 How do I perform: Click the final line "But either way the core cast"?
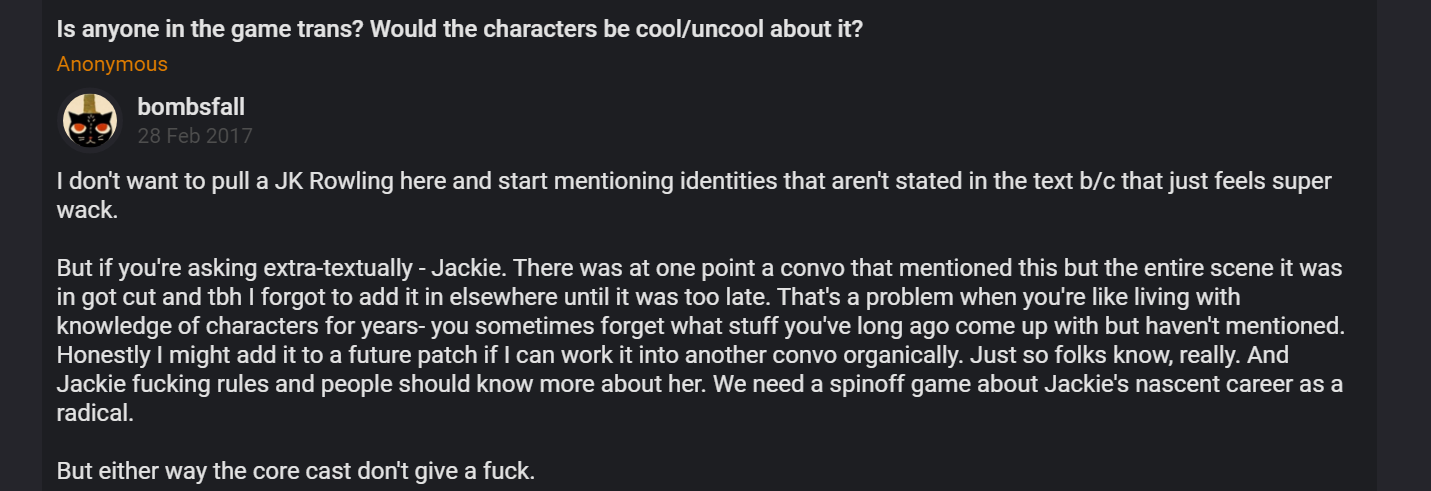296,471
